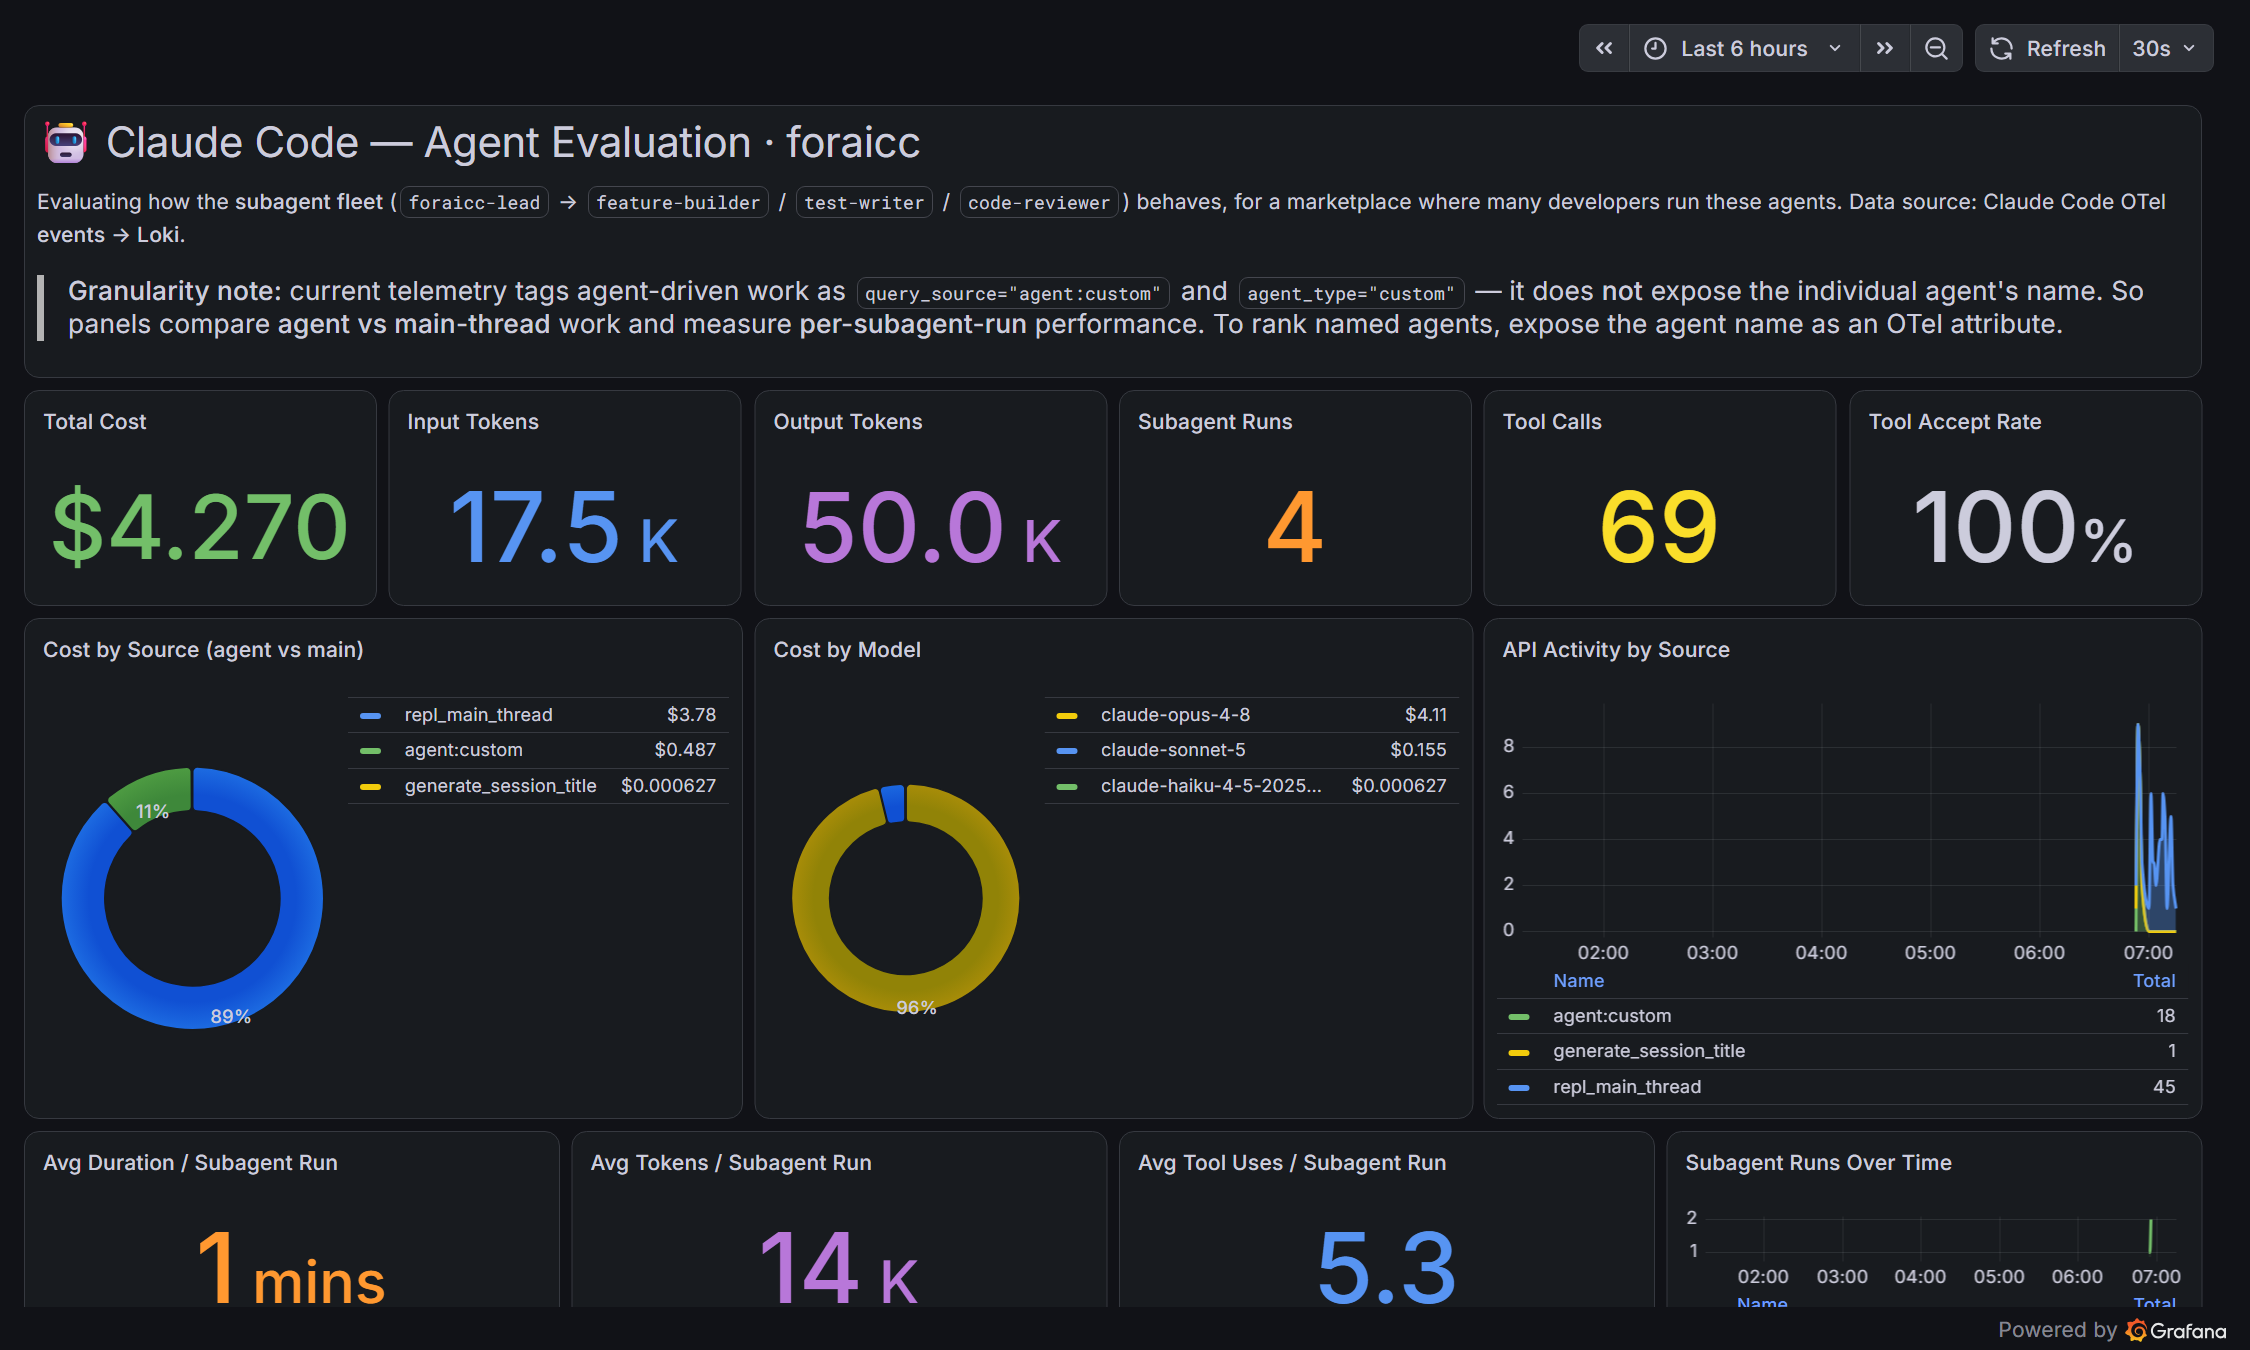
Task: Click the Tool Calls panel title
Action: [1552, 422]
